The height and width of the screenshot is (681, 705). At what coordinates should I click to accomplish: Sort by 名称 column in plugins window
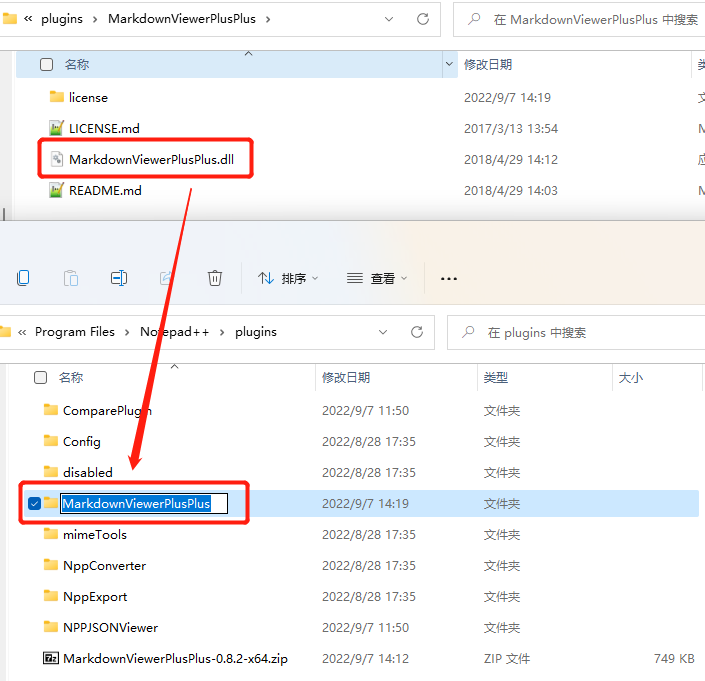pos(71,377)
